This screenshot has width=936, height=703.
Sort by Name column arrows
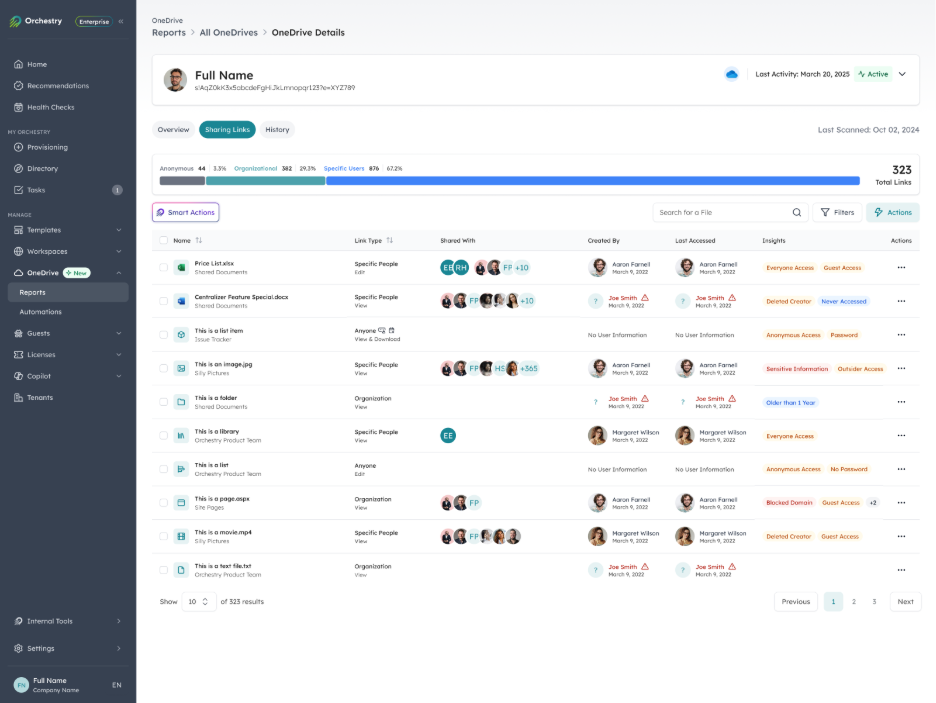[199, 240]
